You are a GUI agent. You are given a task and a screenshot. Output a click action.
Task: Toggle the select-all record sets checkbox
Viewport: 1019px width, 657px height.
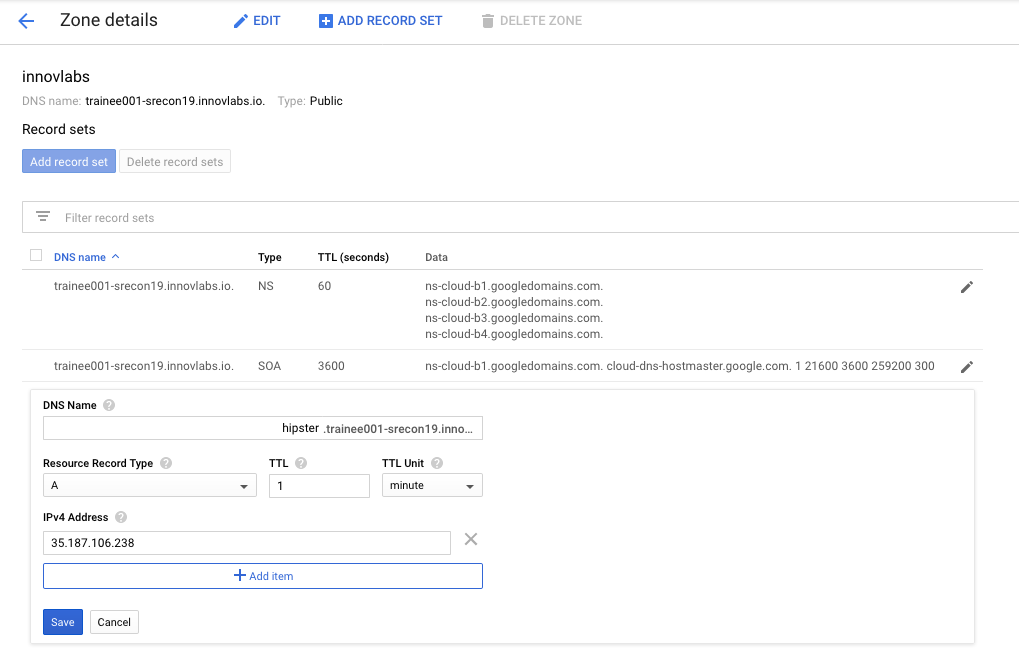36,256
